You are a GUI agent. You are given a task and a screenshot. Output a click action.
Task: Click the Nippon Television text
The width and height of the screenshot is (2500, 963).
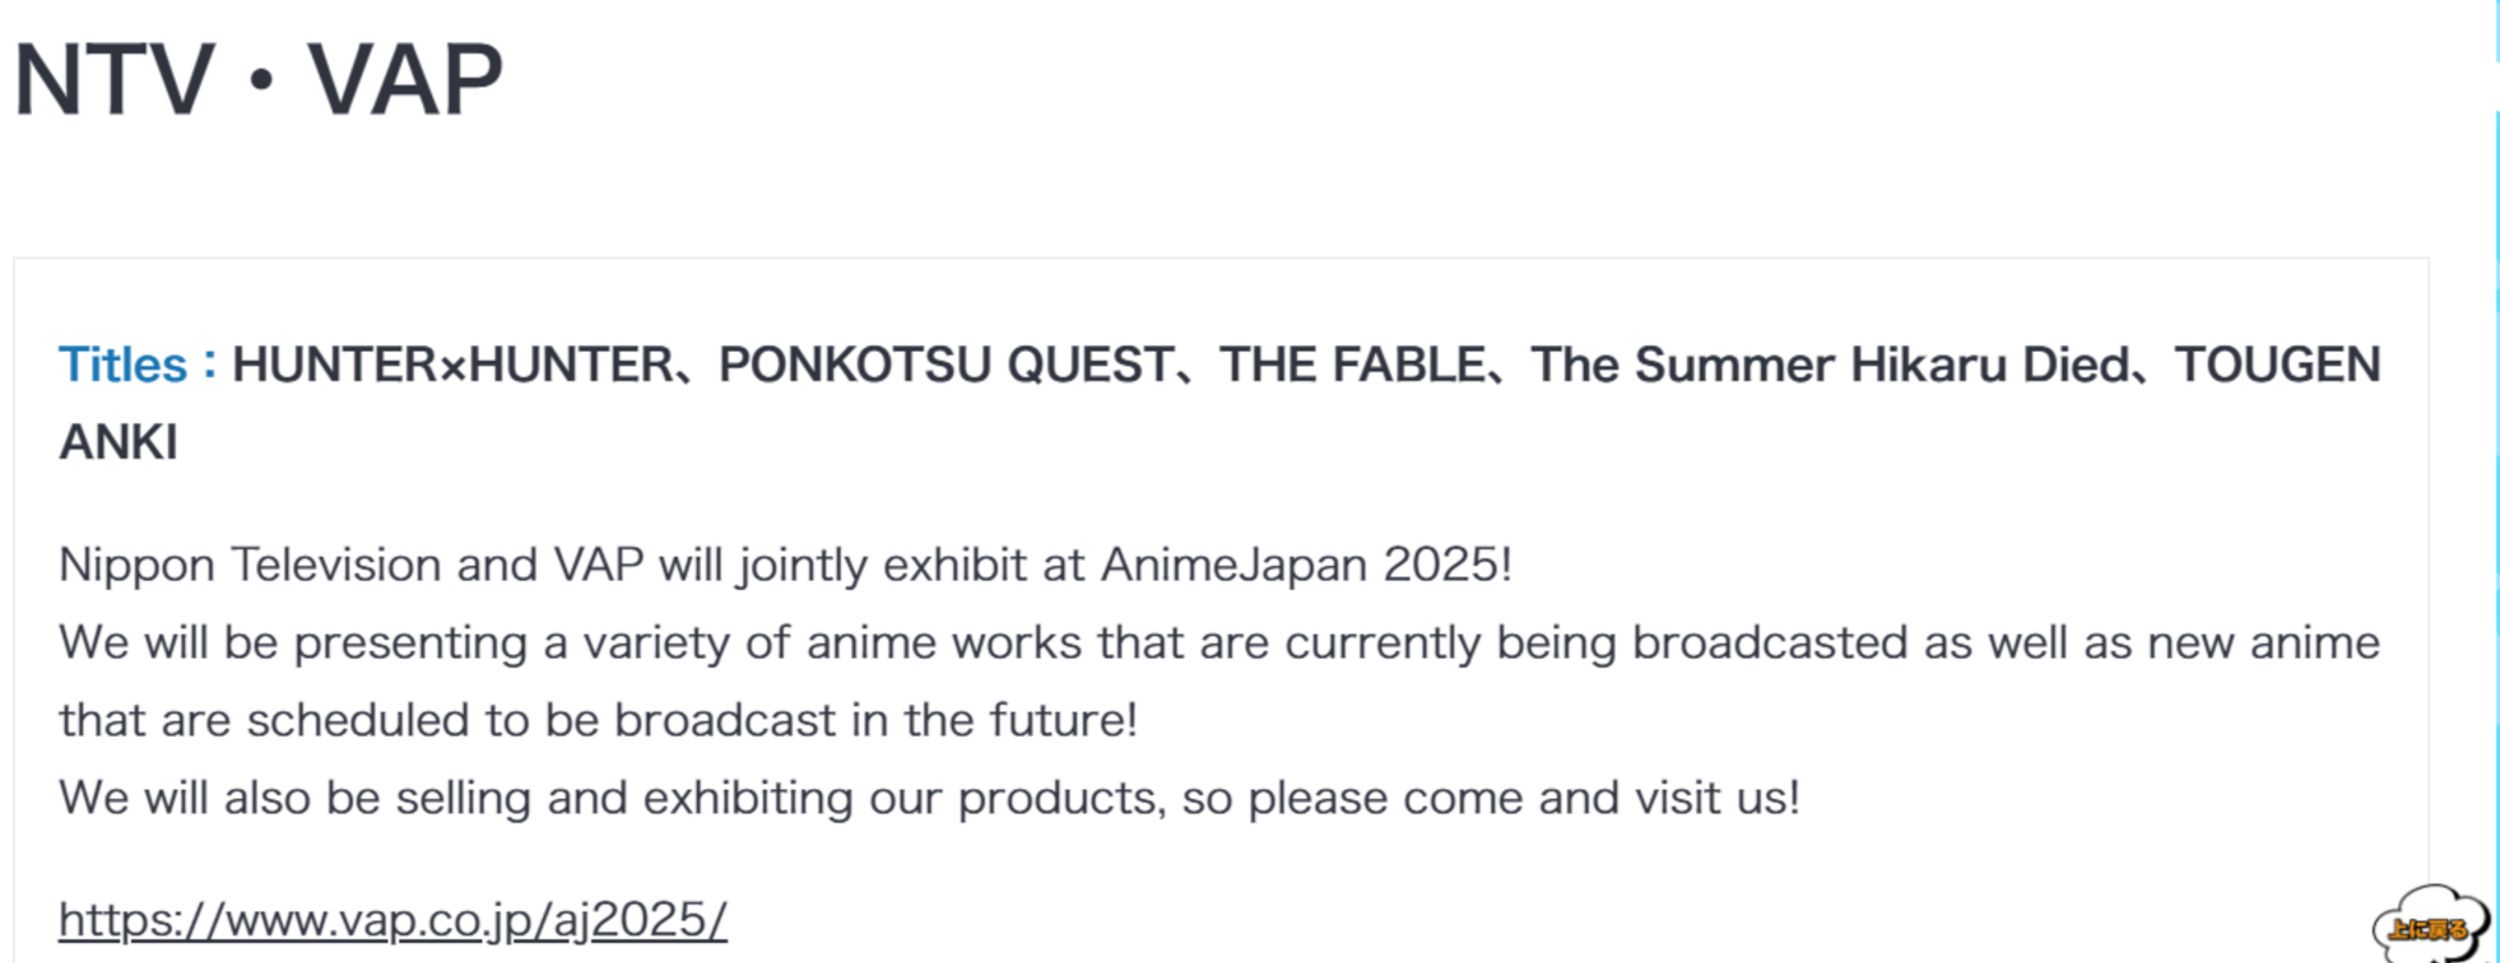[250, 565]
